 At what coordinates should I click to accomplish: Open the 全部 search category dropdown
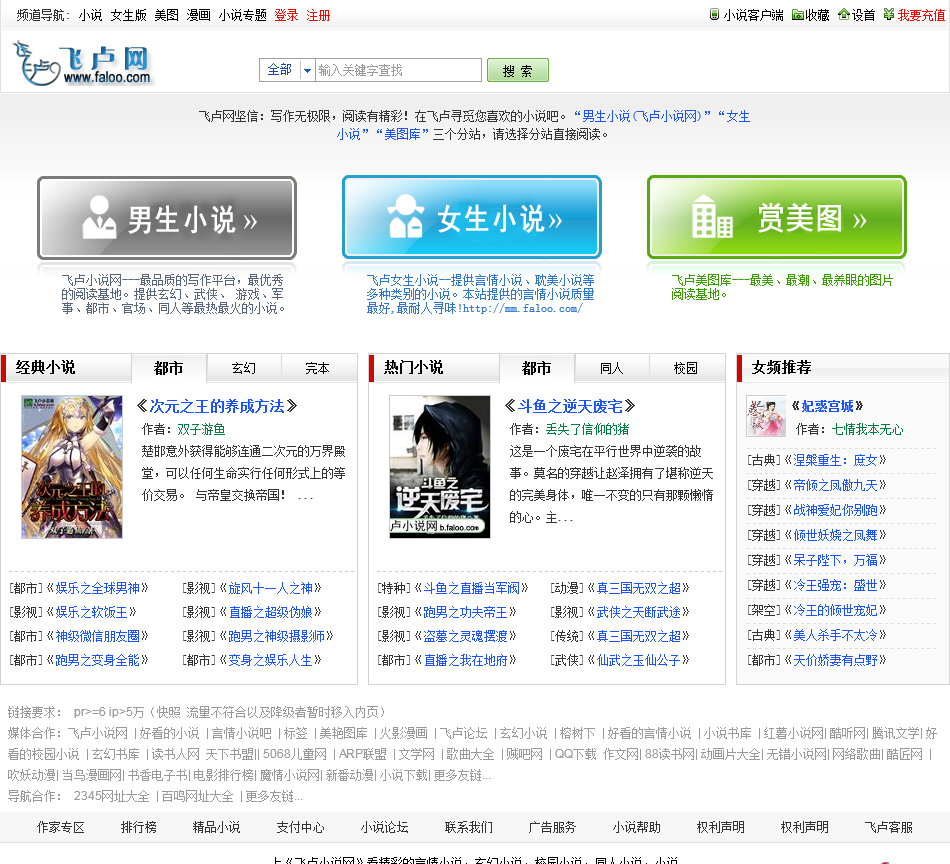tap(287, 70)
